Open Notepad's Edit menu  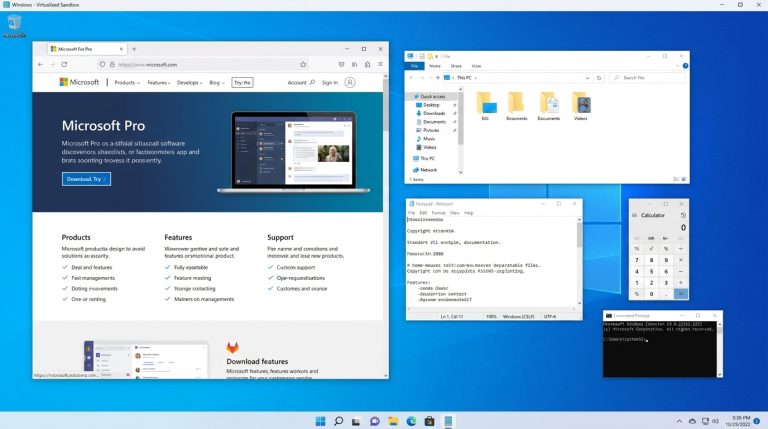point(423,213)
